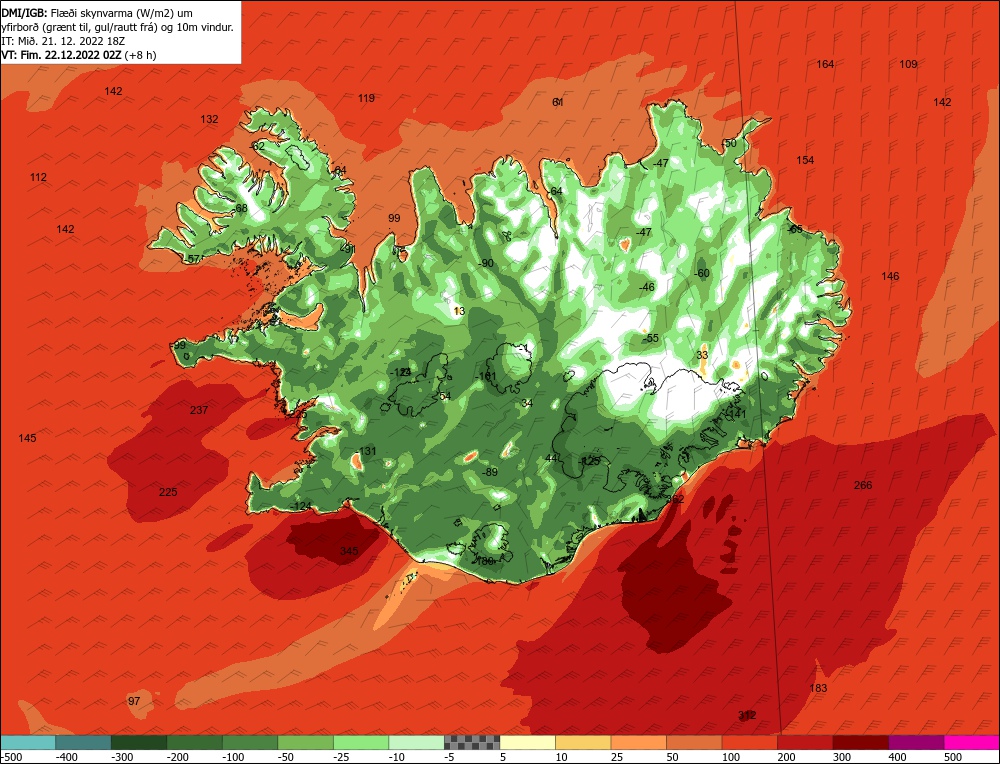Click the dark maroon legend swatch between 200 and 300
This screenshot has height=764, width=1000.
860,742
